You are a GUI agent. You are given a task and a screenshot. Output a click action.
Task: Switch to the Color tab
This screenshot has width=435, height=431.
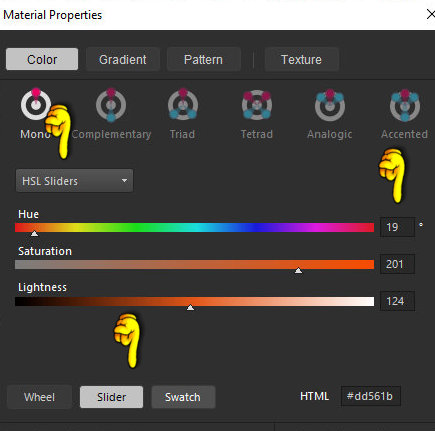[42, 59]
